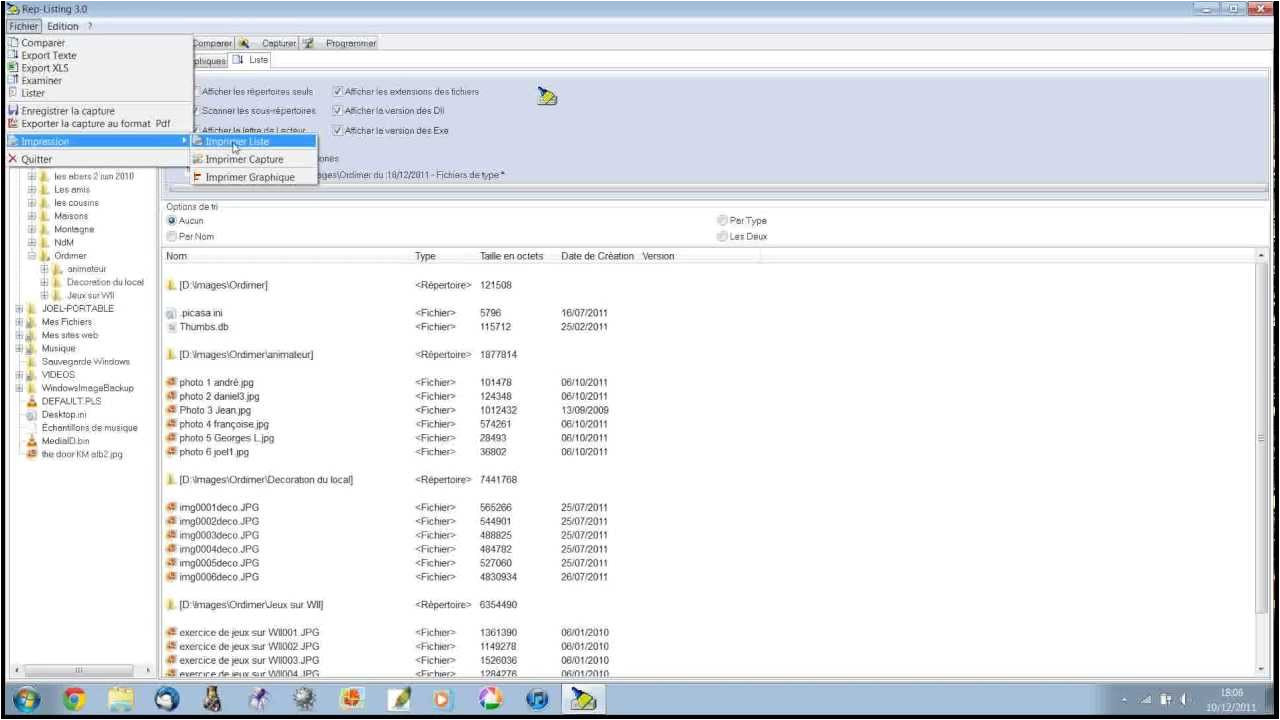Viewport: 1280px width, 720px height.
Task: Click 'Quitter' in the Fichier menu
Action: [x=99, y=159]
